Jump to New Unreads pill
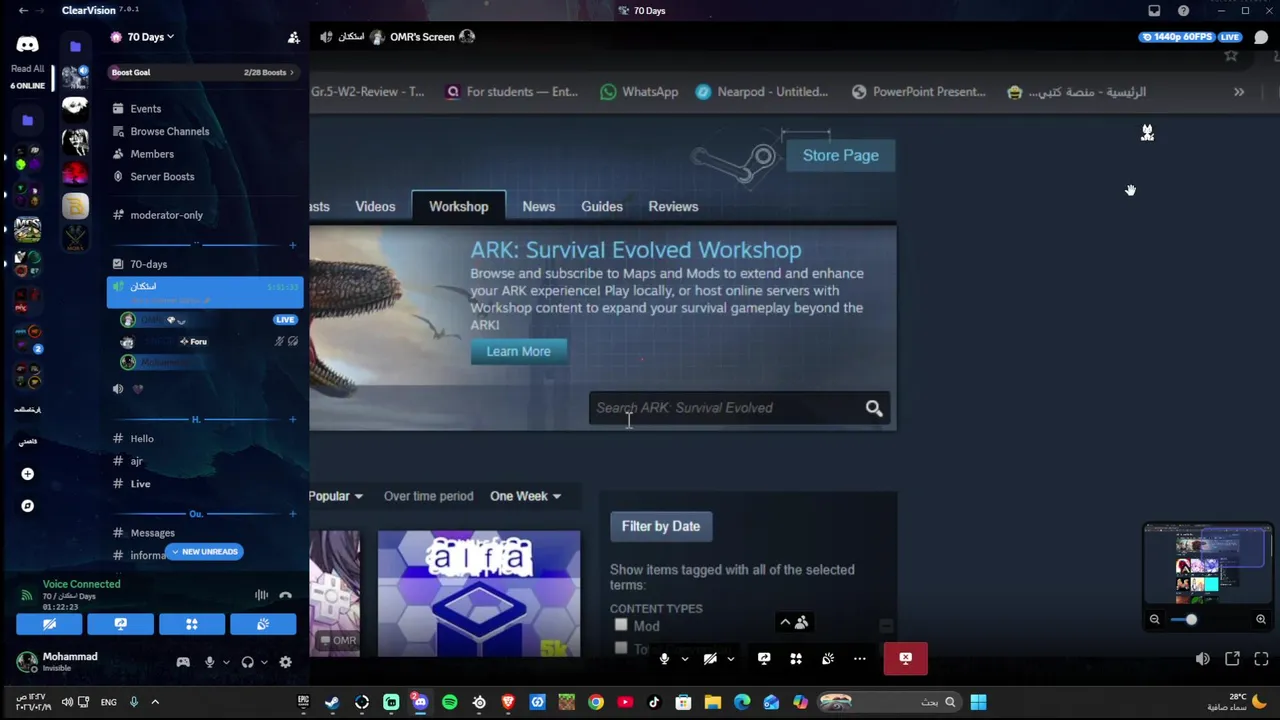This screenshot has width=1280, height=720. (x=204, y=552)
